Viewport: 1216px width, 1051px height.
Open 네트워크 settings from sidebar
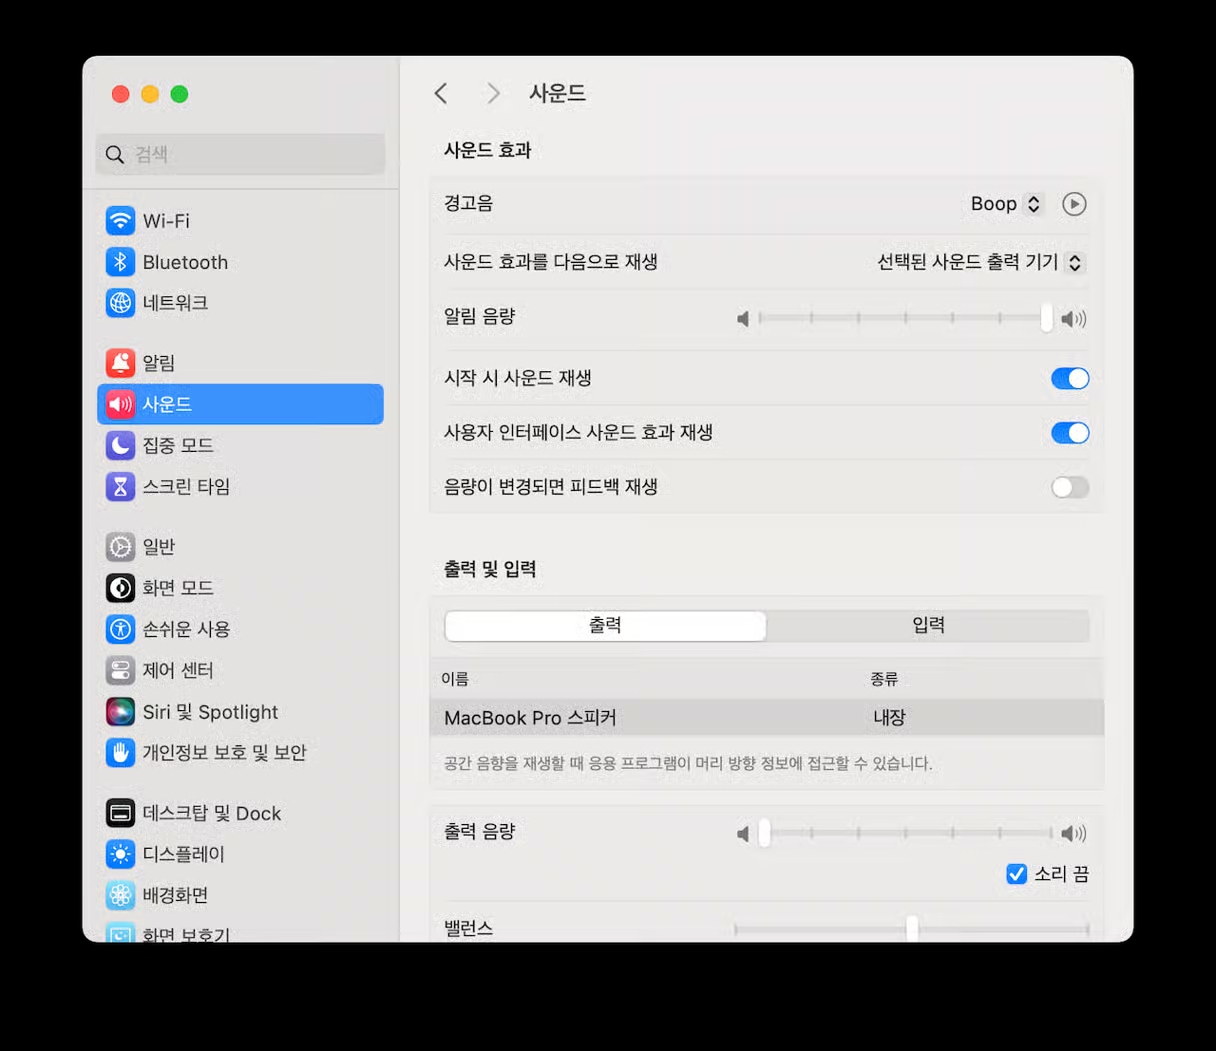pos(120,303)
